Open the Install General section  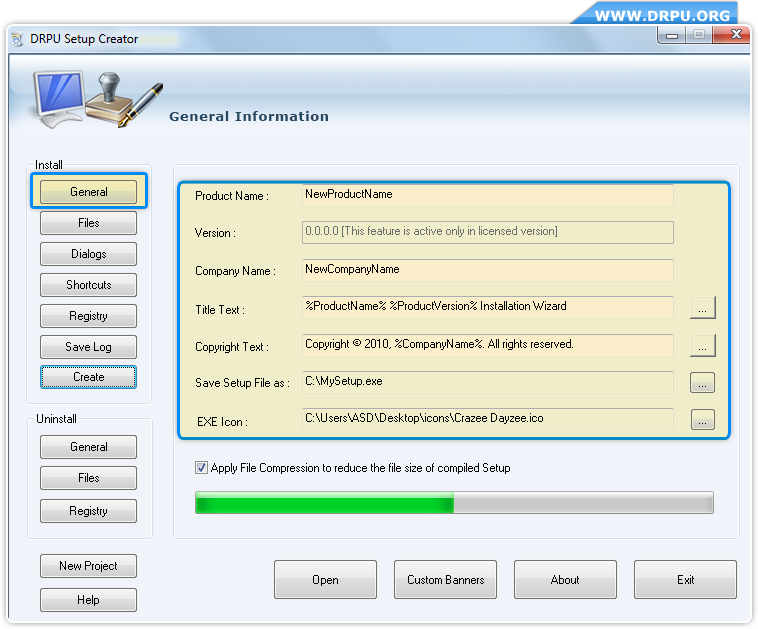[x=88, y=191]
